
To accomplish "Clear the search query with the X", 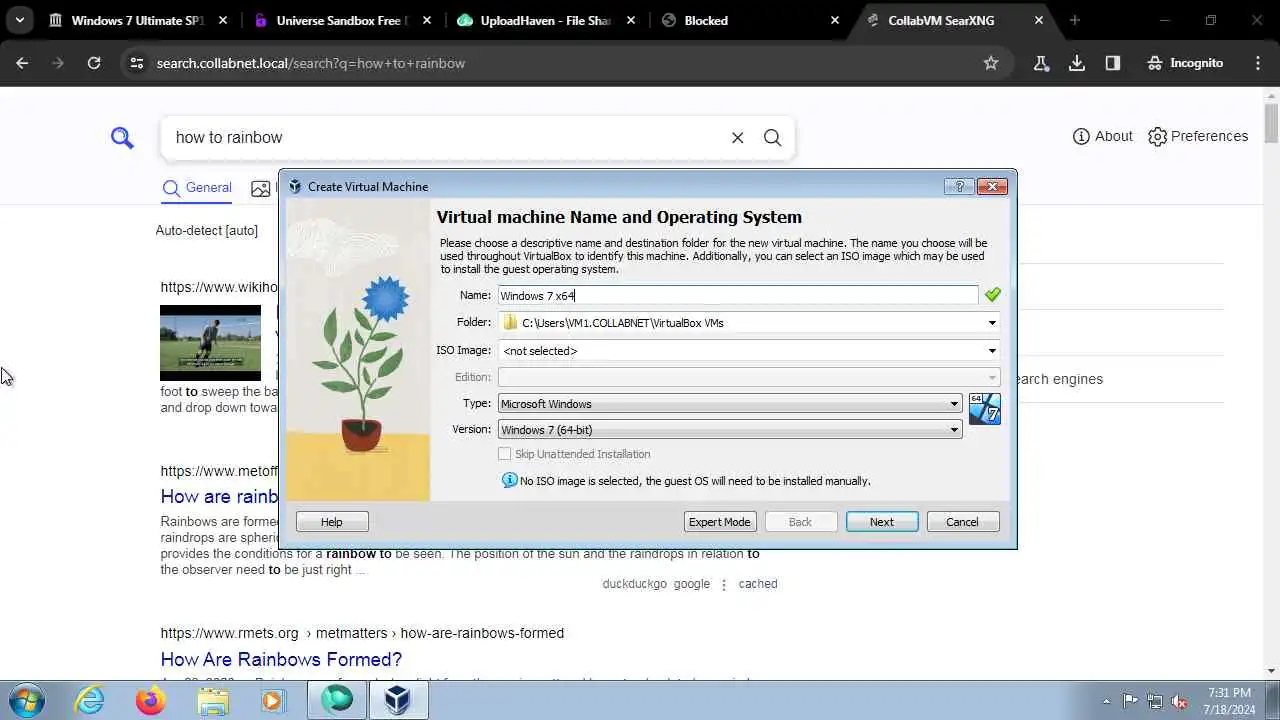I will [x=737, y=138].
